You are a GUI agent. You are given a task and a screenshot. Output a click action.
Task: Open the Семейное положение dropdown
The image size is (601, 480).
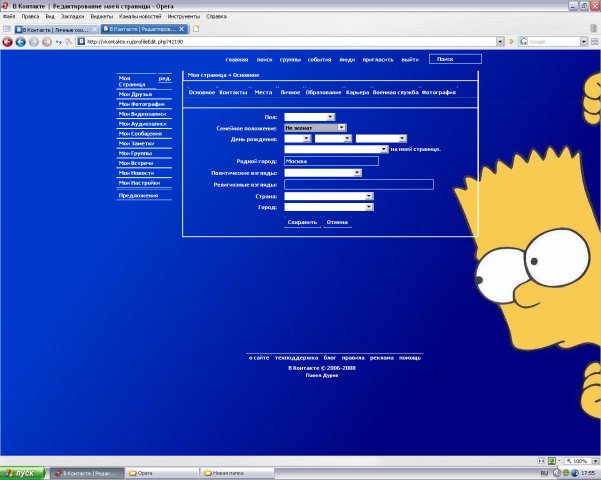point(315,128)
